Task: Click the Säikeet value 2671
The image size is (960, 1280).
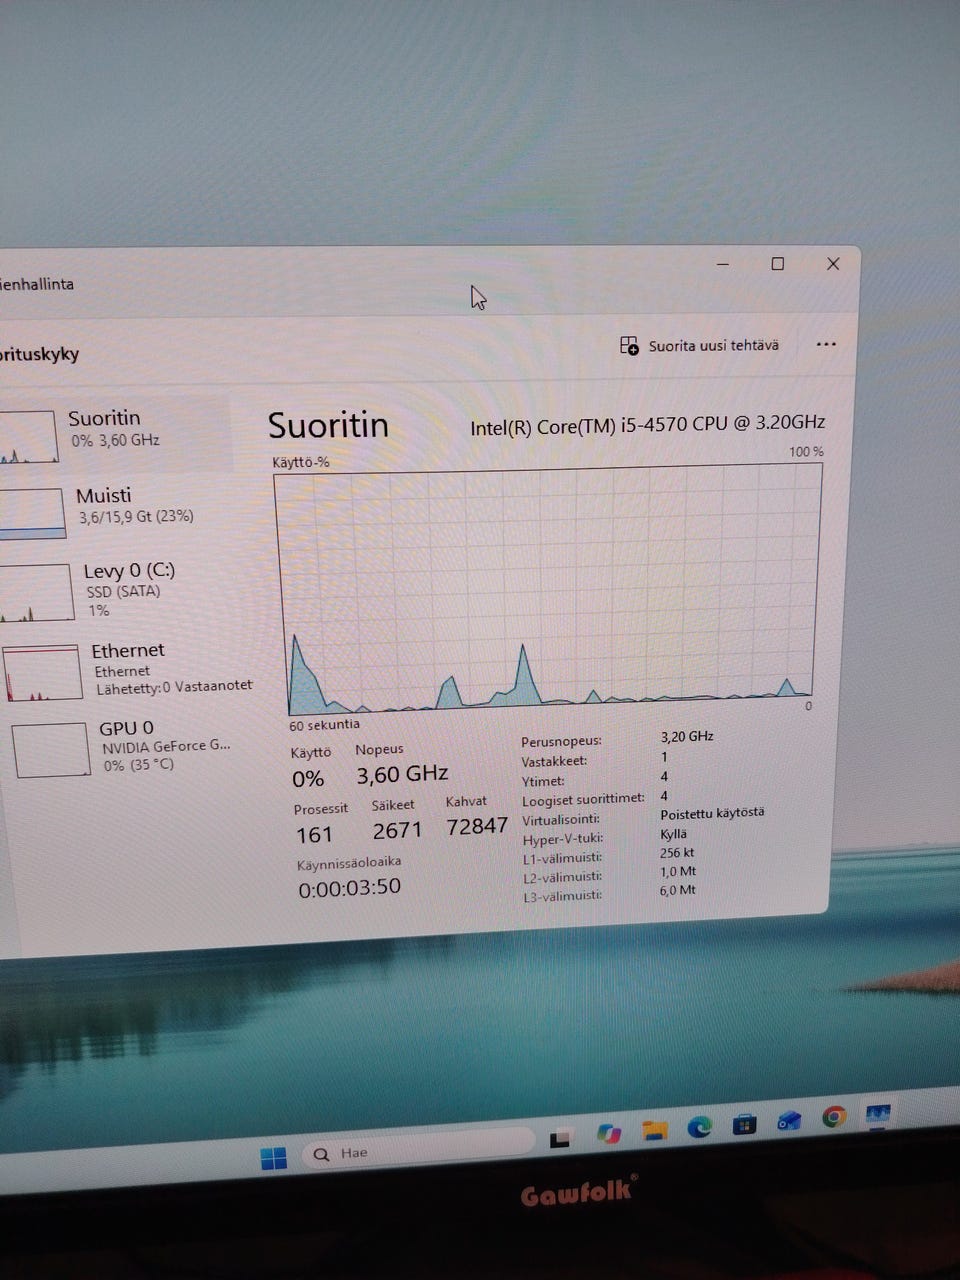Action: 397,831
